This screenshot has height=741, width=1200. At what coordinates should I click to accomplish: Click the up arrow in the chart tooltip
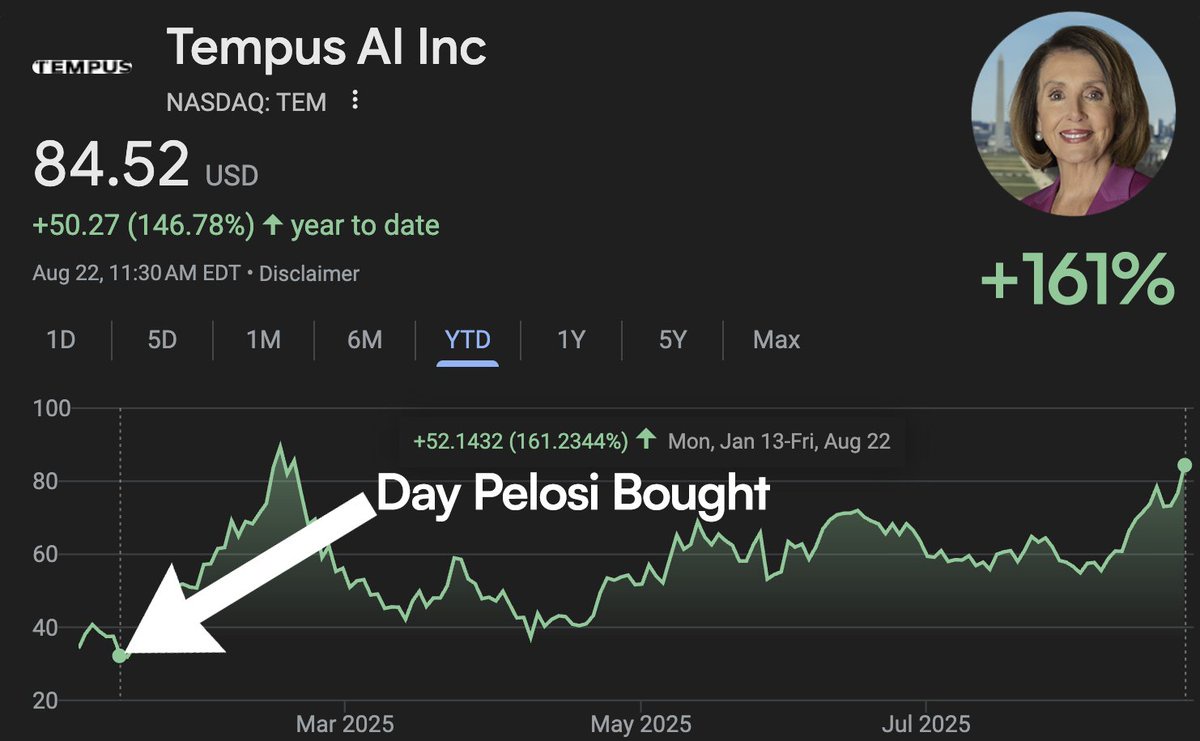pos(646,439)
